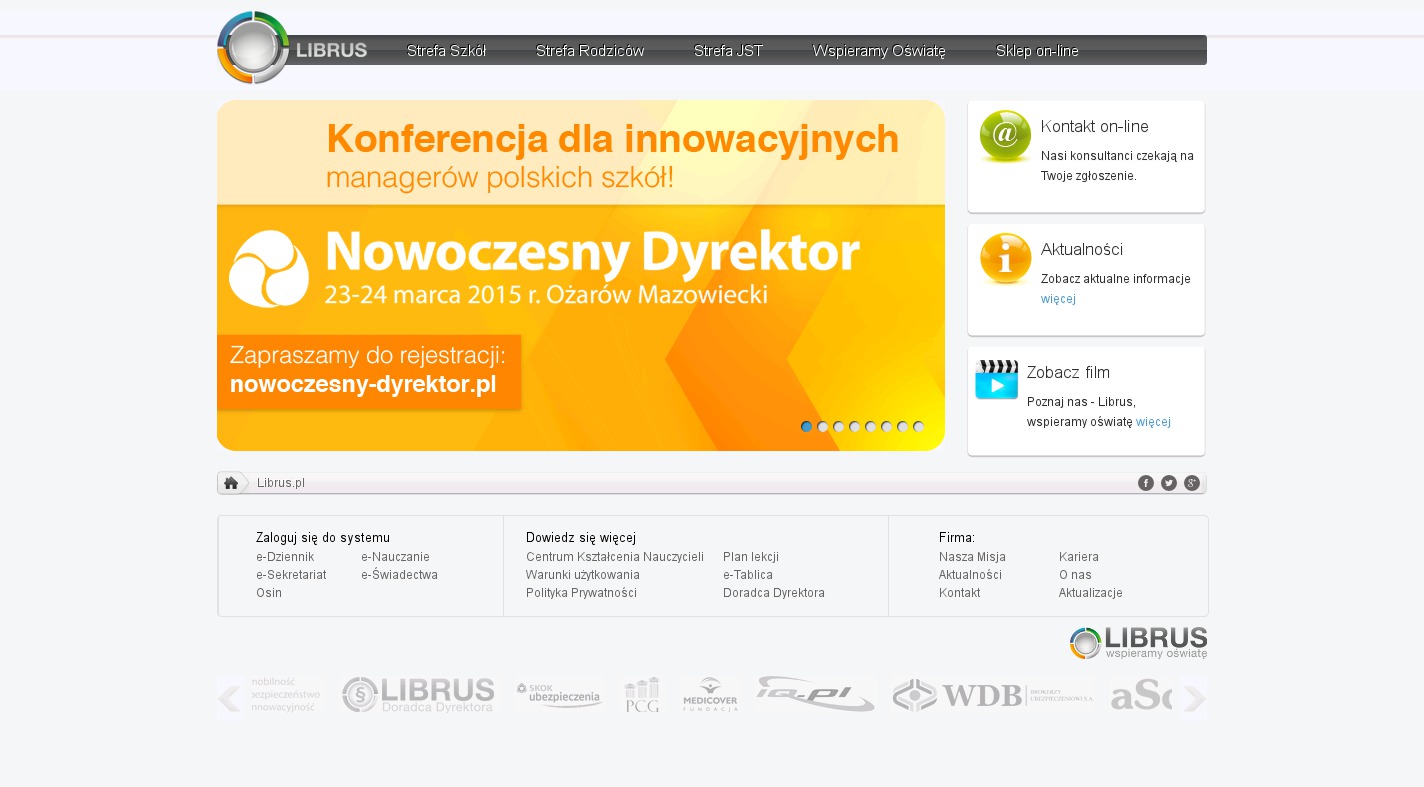Open the Sklep on-line menu item

coord(1037,51)
